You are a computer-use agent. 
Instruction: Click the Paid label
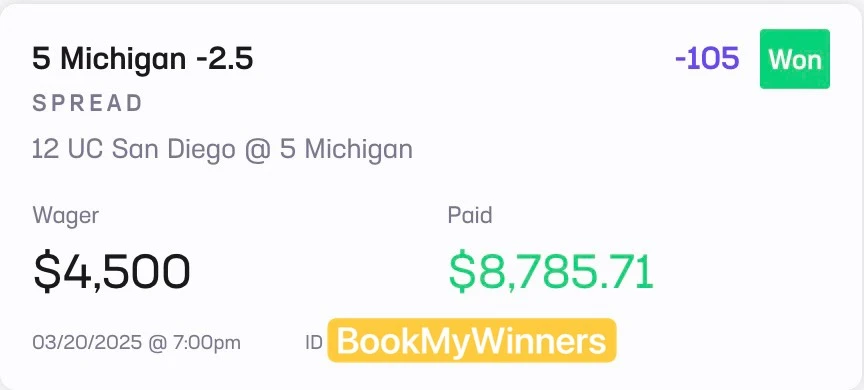click(470, 215)
